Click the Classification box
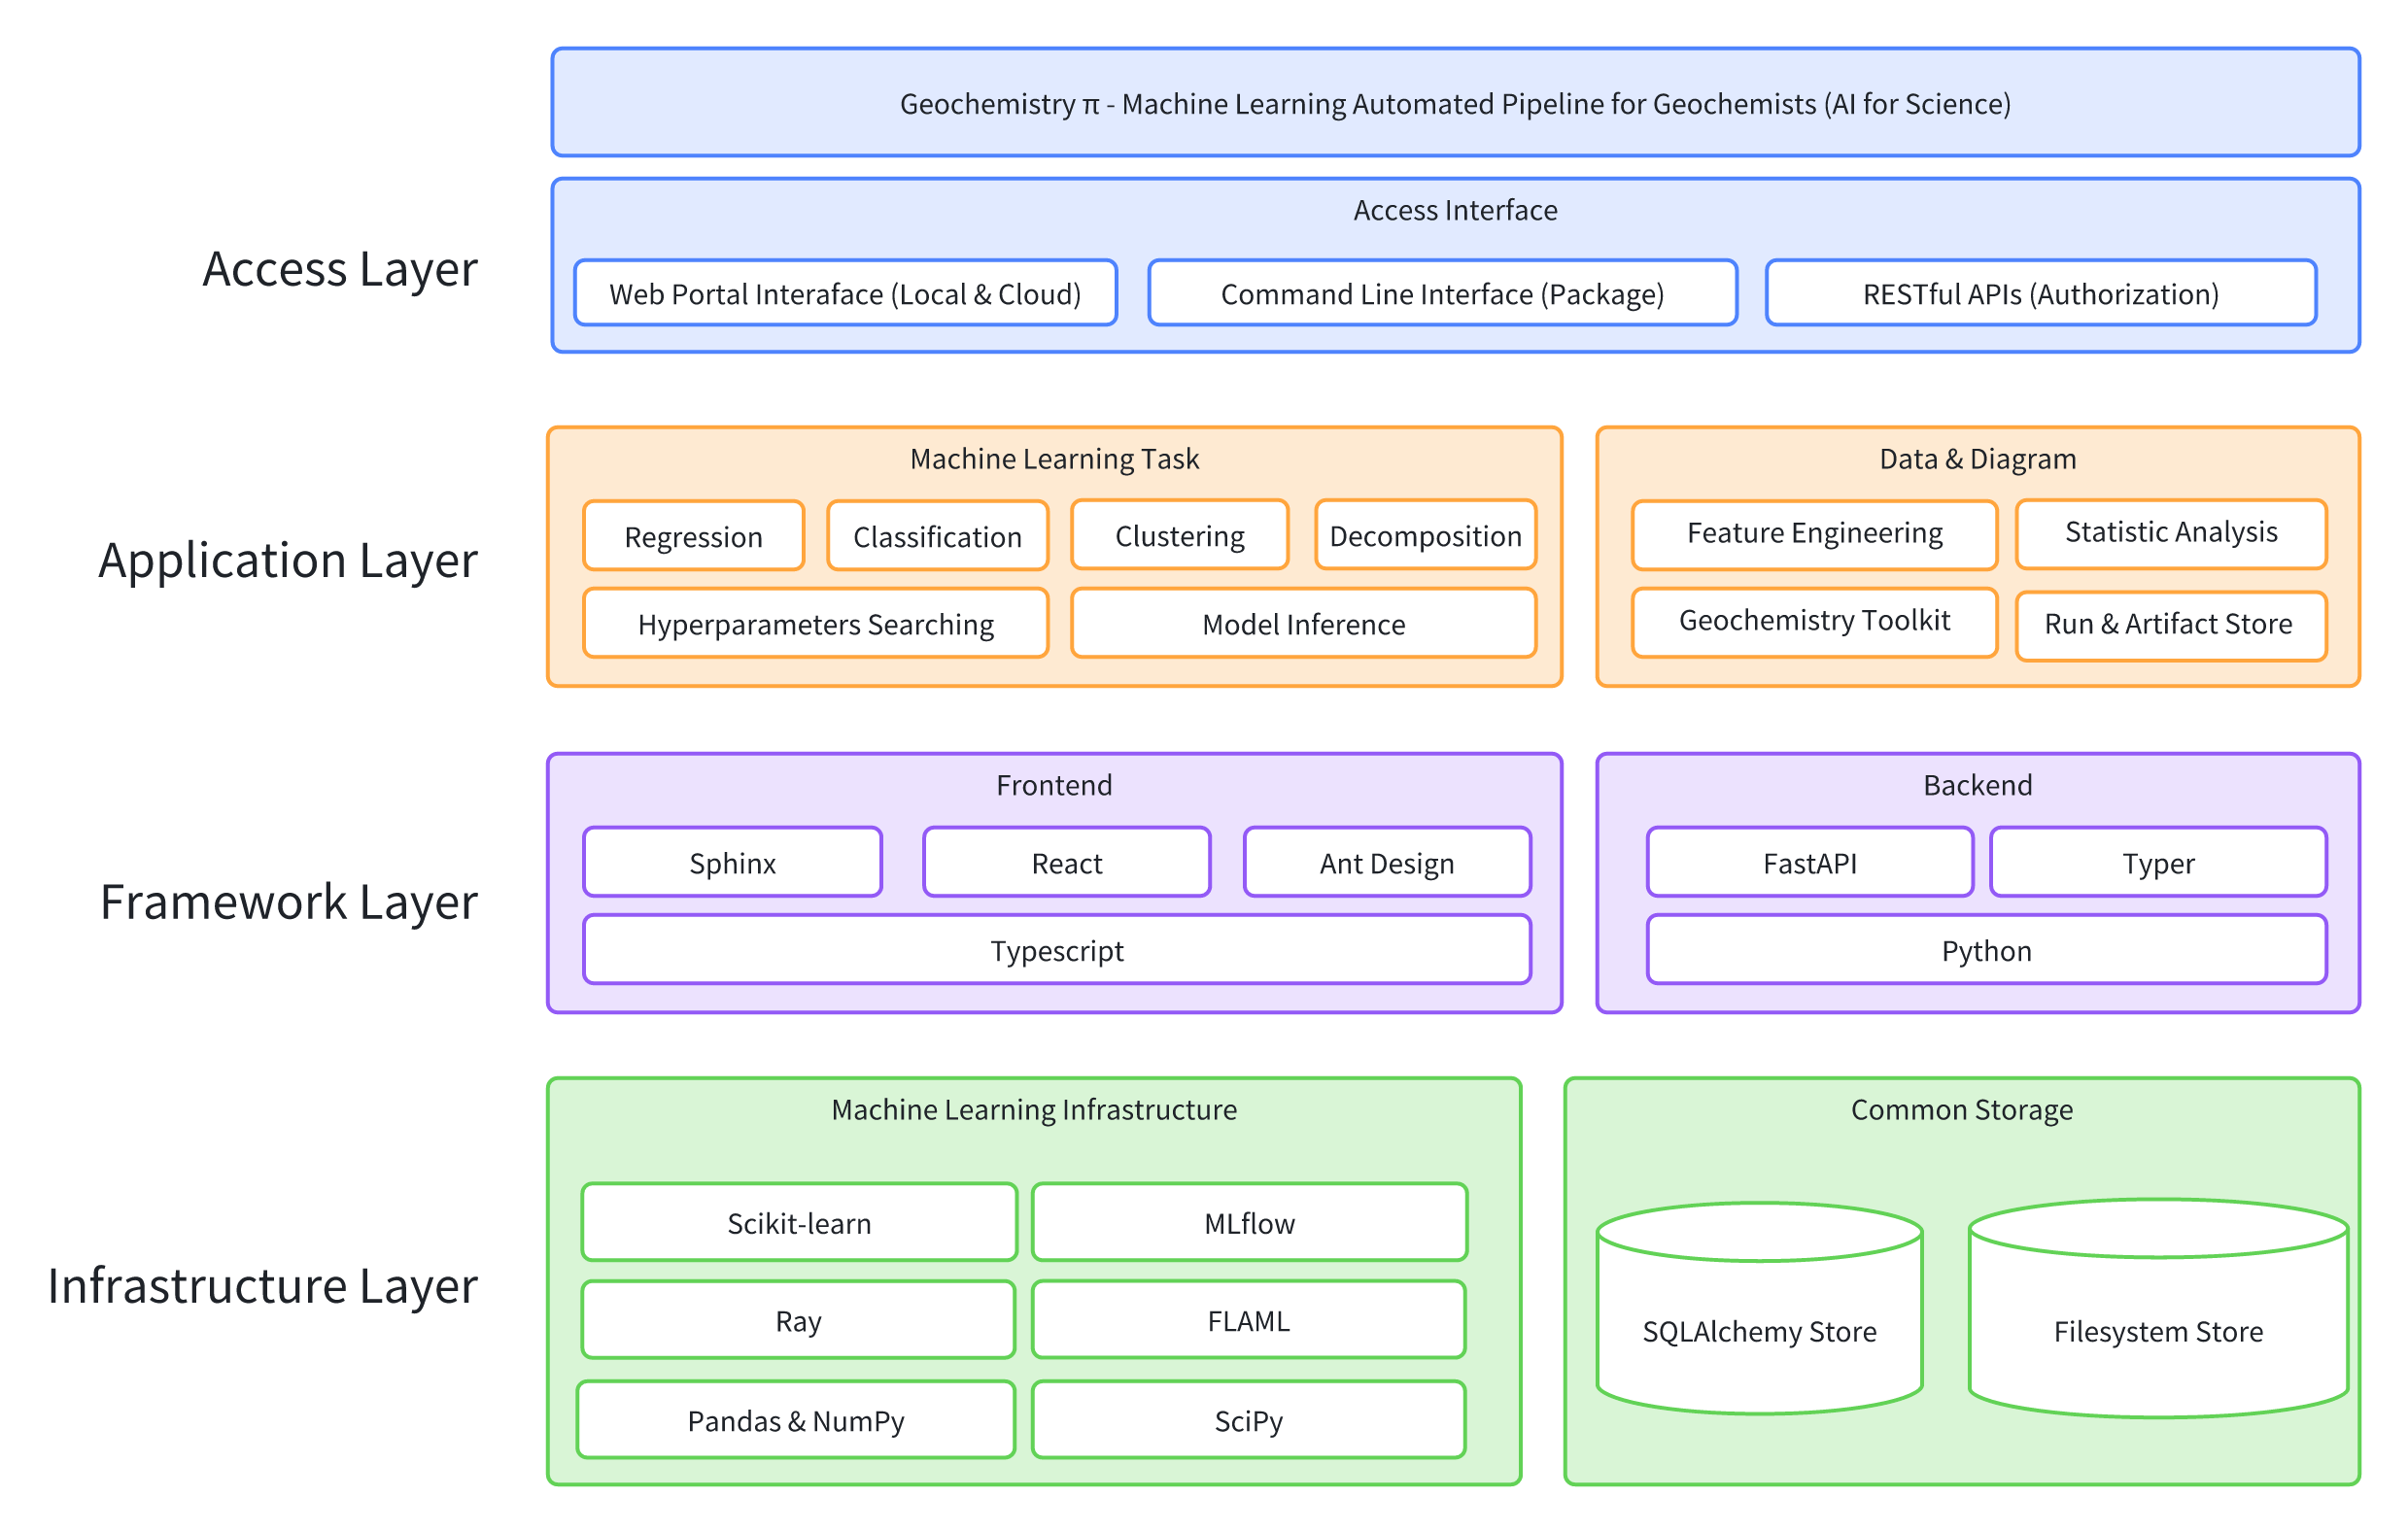This screenshot has height=1531, width=2408. coord(936,536)
